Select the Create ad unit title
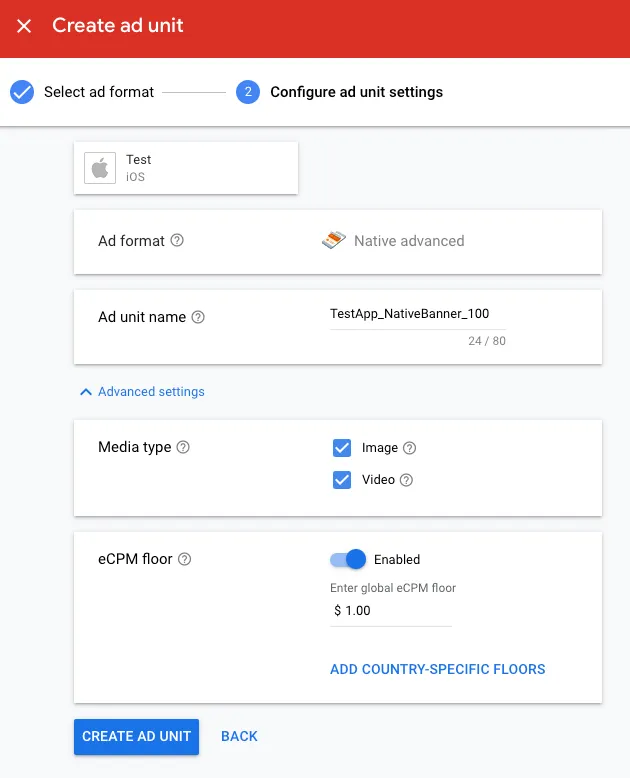This screenshot has height=778, width=630. (118, 25)
